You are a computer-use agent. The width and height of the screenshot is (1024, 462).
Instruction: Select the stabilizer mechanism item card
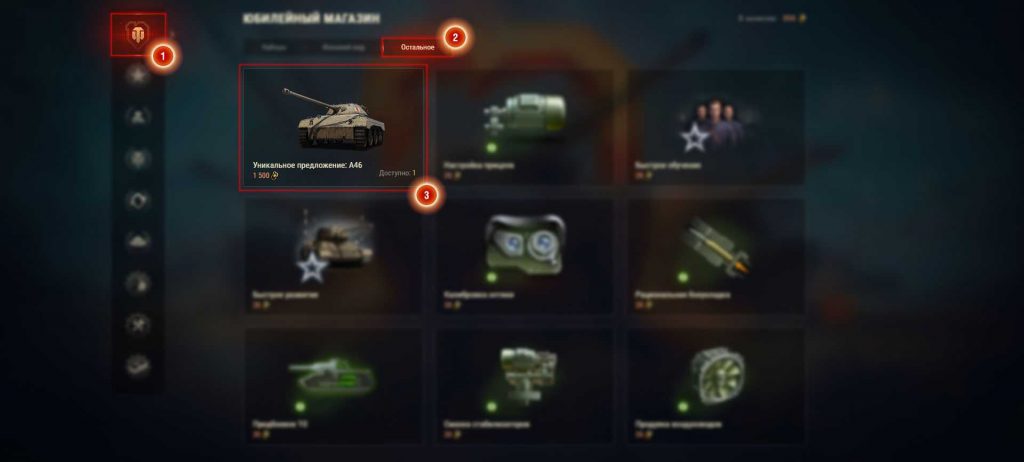click(x=525, y=386)
